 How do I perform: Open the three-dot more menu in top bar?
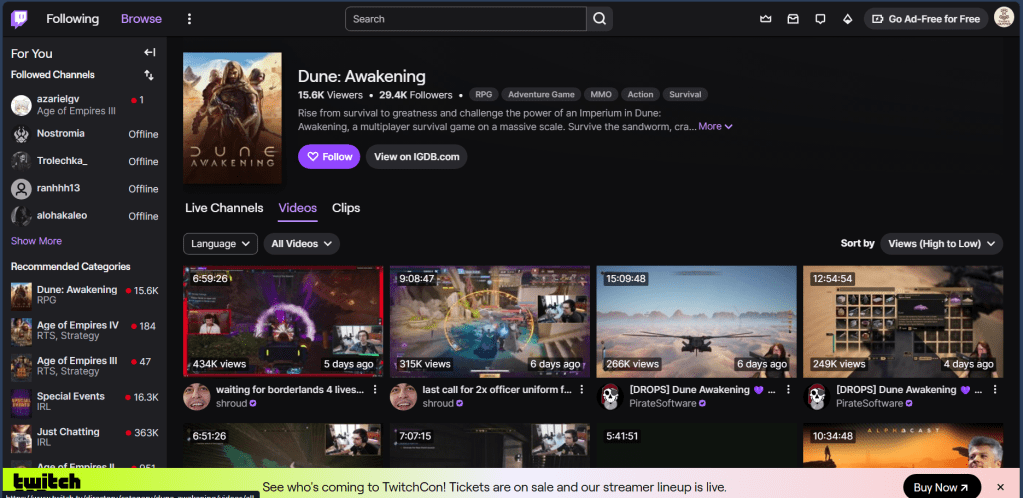click(x=189, y=19)
